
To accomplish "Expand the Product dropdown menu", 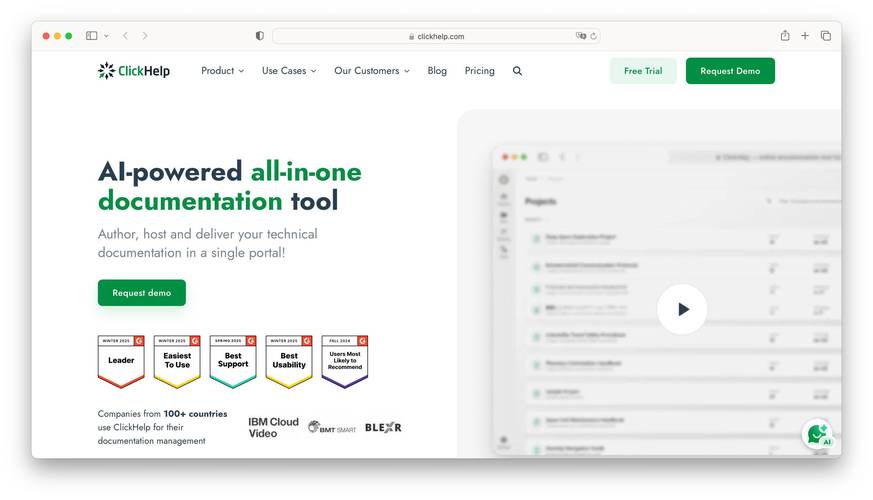I will (x=222, y=71).
